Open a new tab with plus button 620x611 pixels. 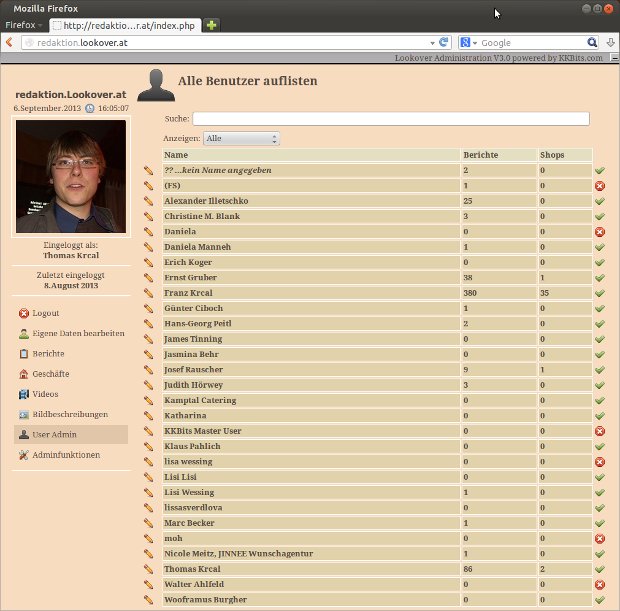pyautogui.click(x=212, y=25)
